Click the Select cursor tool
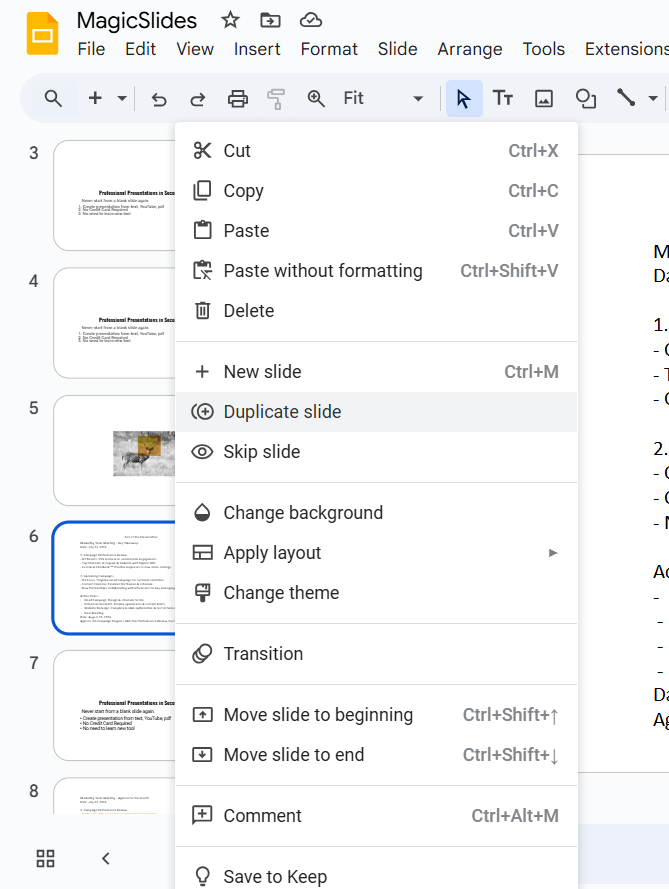This screenshot has height=889, width=669. point(463,98)
